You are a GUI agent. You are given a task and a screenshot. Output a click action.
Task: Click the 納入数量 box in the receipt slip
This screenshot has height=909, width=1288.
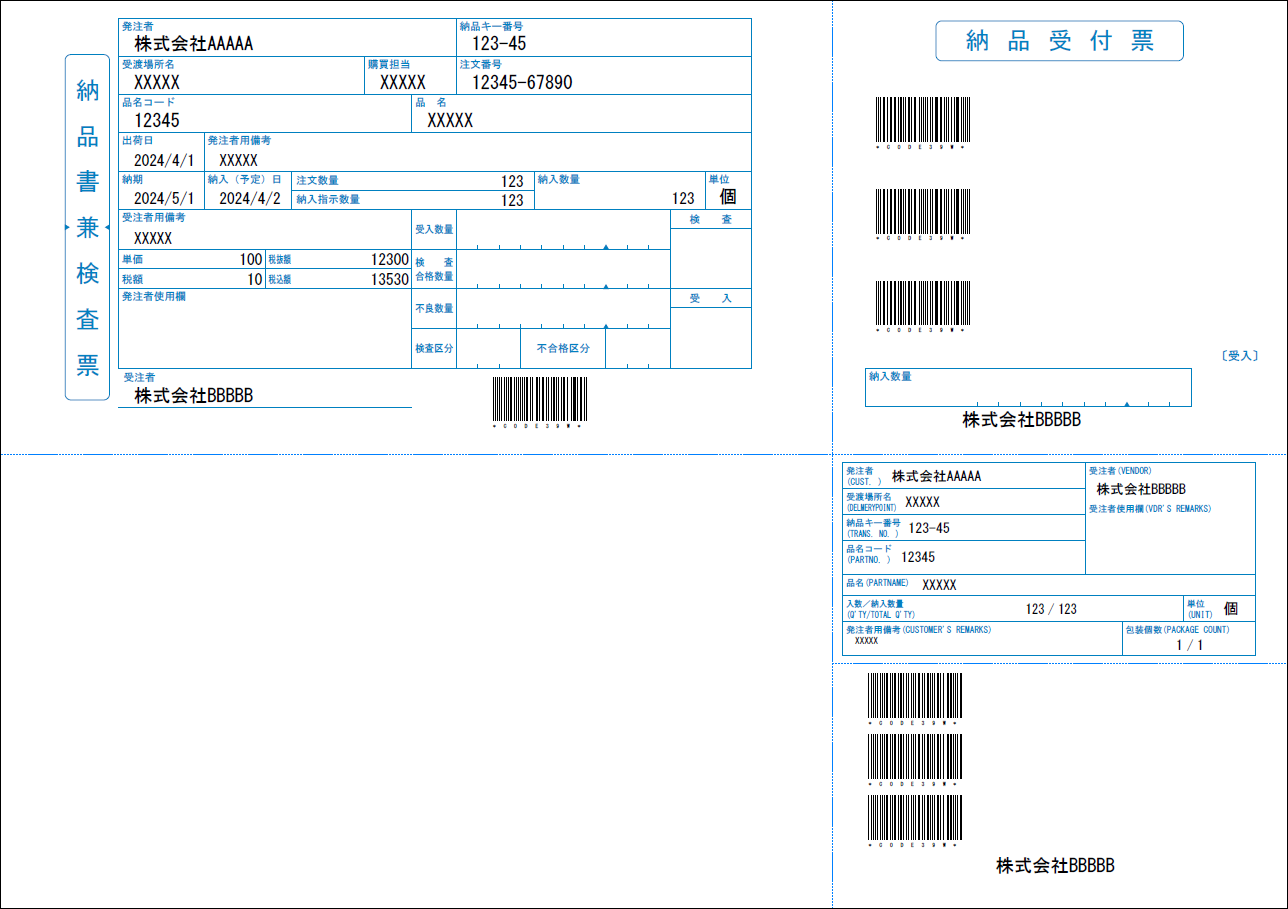[1027, 388]
